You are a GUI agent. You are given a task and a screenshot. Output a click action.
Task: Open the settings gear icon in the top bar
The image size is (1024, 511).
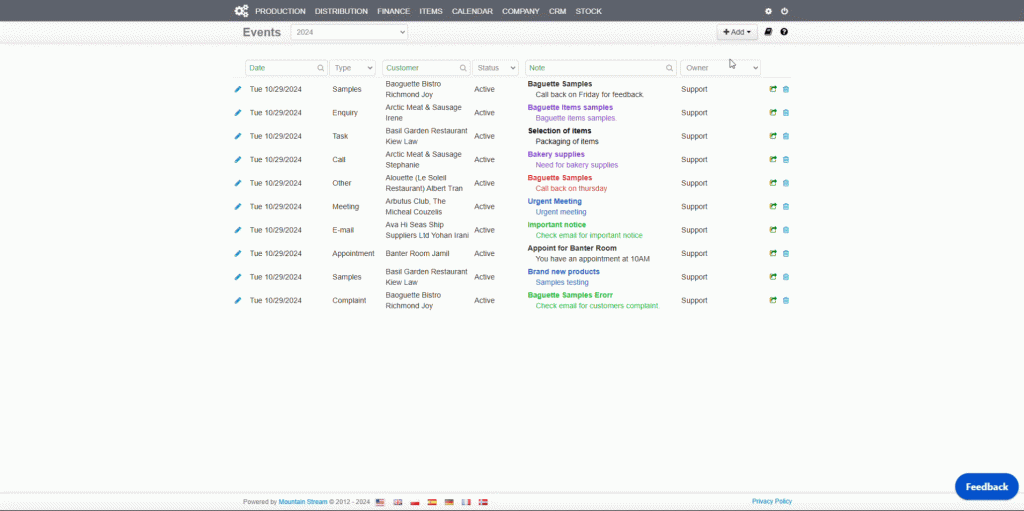click(768, 11)
